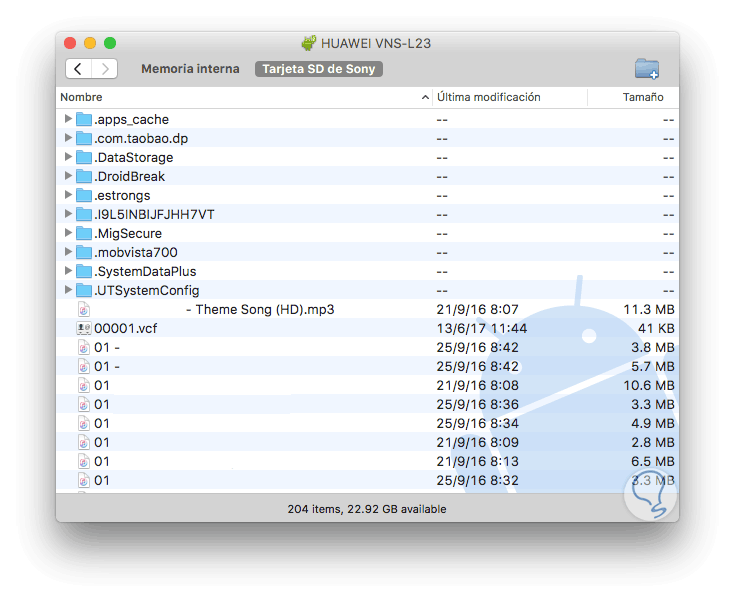735x602 pixels.
Task: Expand the .DataStorage folder triangle
Action: (68, 157)
